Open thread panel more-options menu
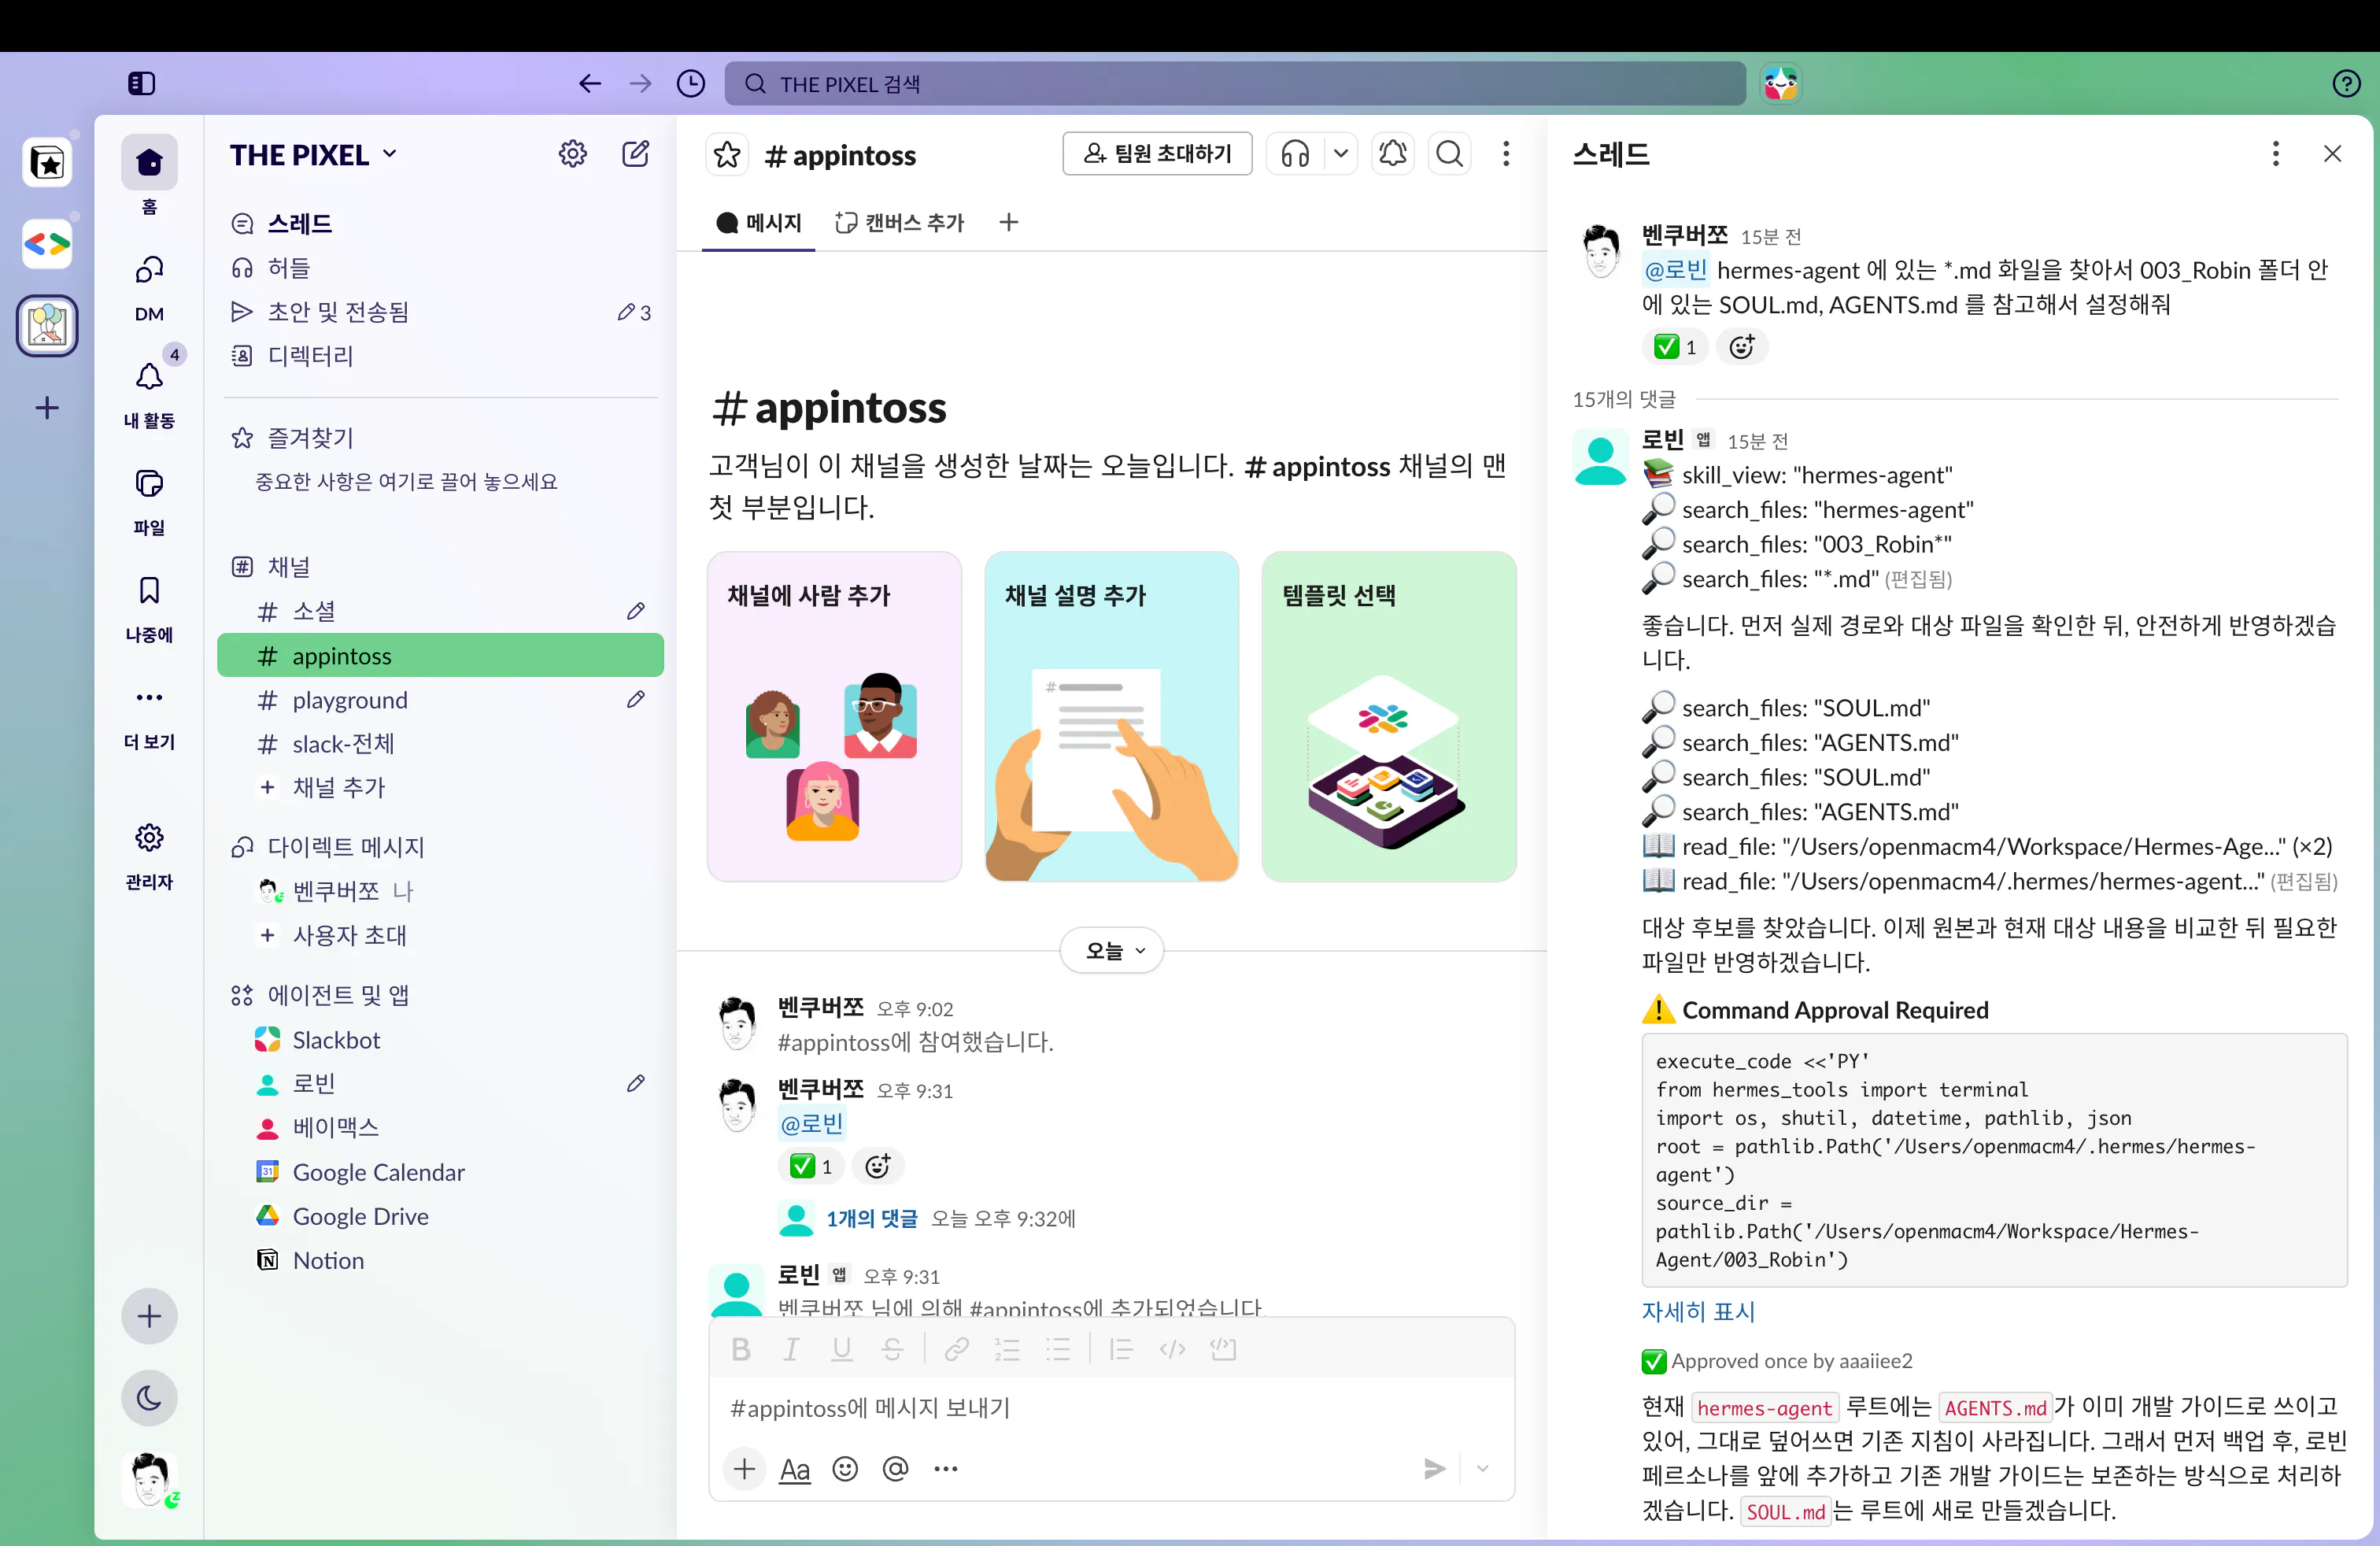This screenshot has height=1546, width=2380. [x=2276, y=154]
